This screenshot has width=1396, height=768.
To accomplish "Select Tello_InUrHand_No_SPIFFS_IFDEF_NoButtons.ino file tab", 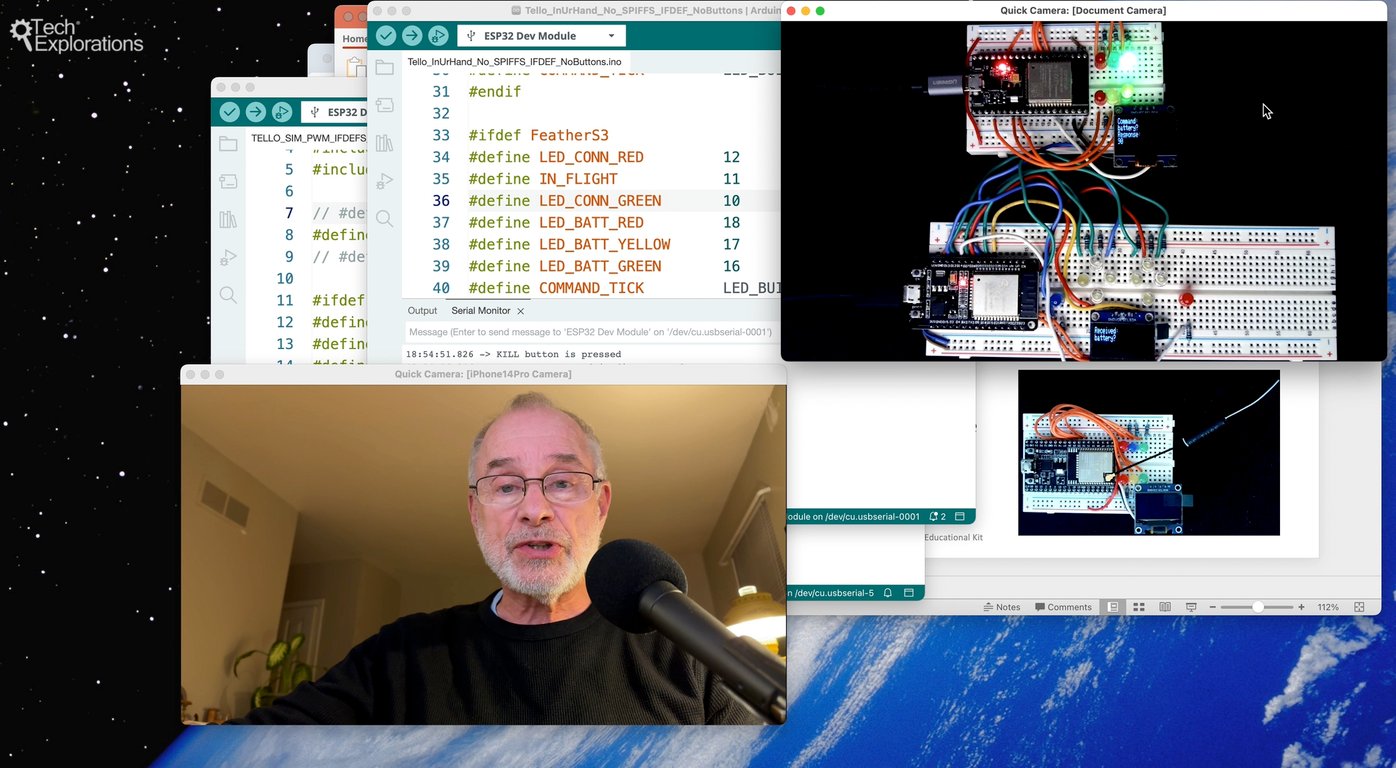I will tap(514, 62).
